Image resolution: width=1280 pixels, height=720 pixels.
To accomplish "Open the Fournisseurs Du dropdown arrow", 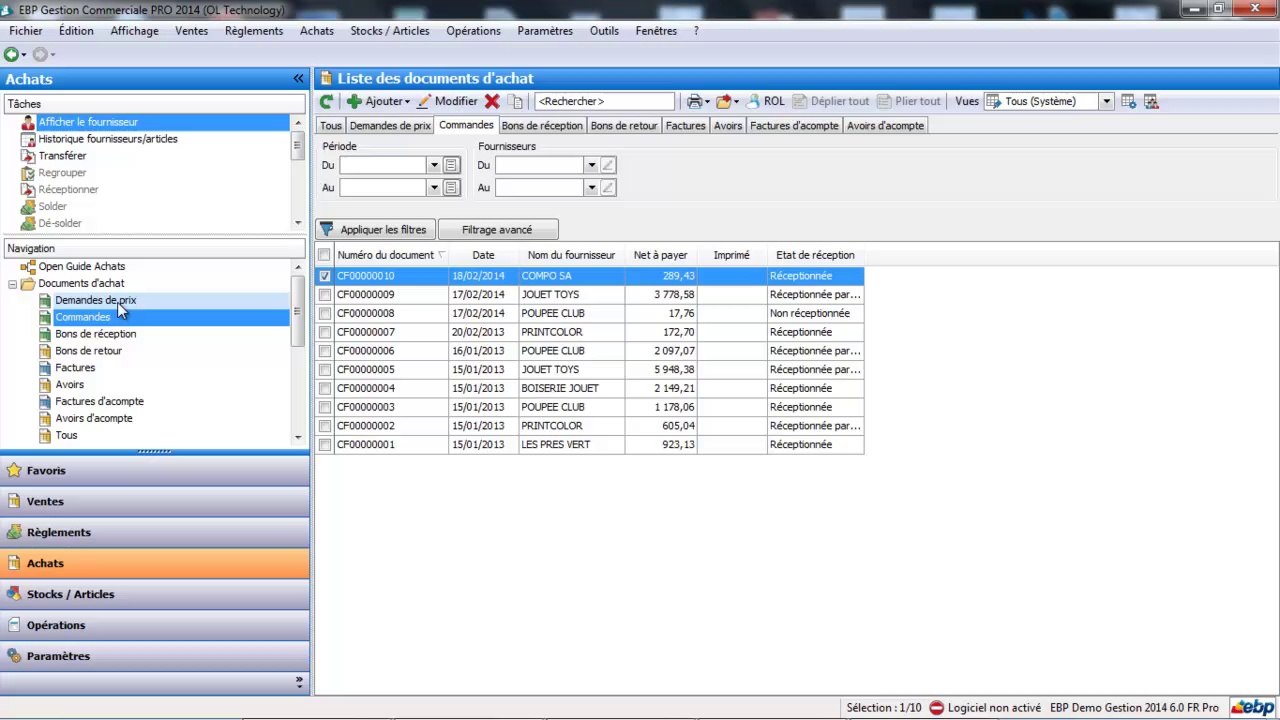I will pos(591,165).
